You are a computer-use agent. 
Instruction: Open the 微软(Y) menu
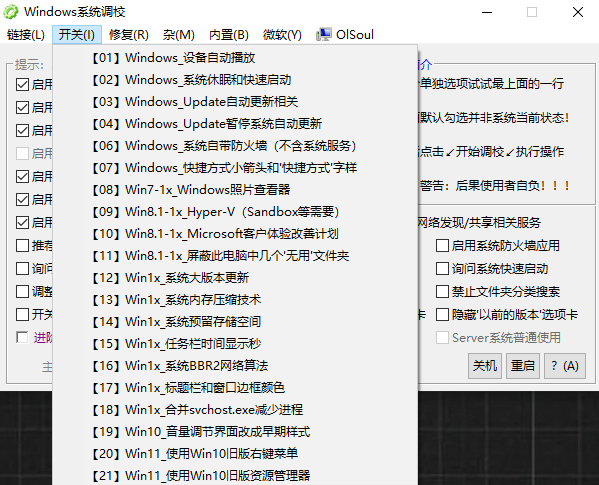[282, 35]
